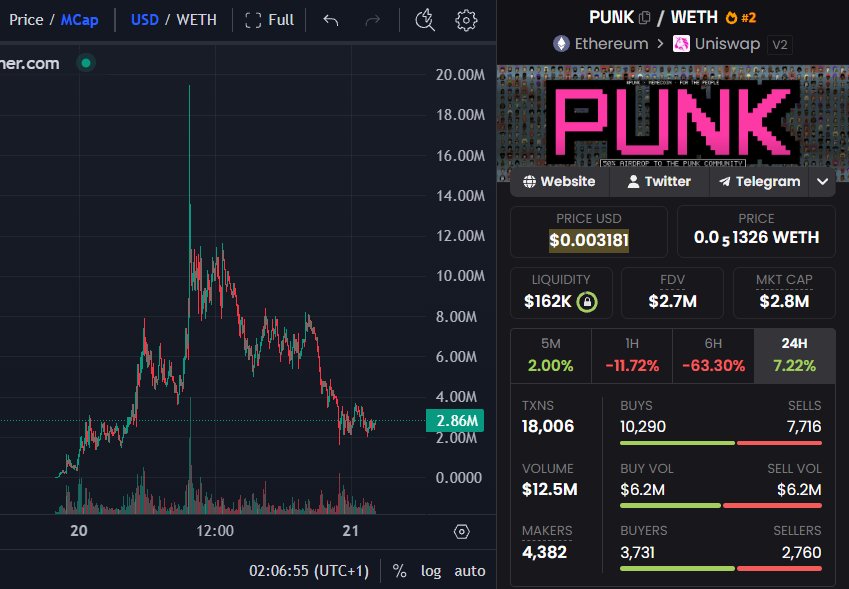Screen dimensions: 849x589
Task: Click the SELLS 7,716 value
Action: 804,427
